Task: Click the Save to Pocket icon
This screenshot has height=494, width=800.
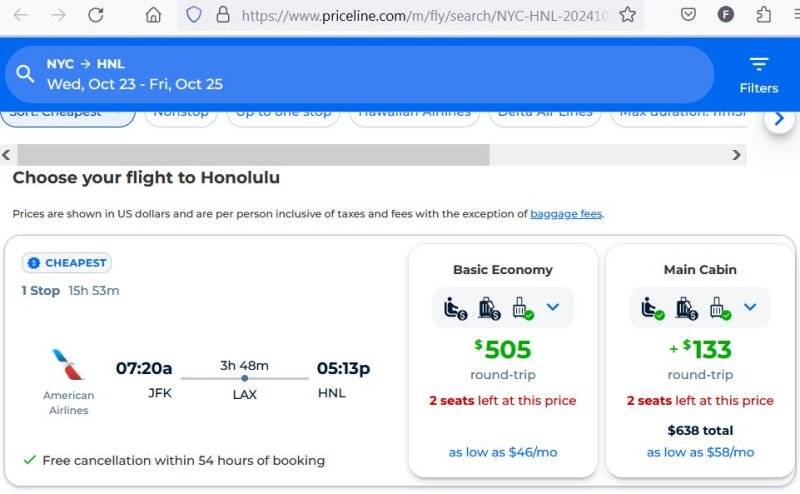Action: (x=688, y=15)
